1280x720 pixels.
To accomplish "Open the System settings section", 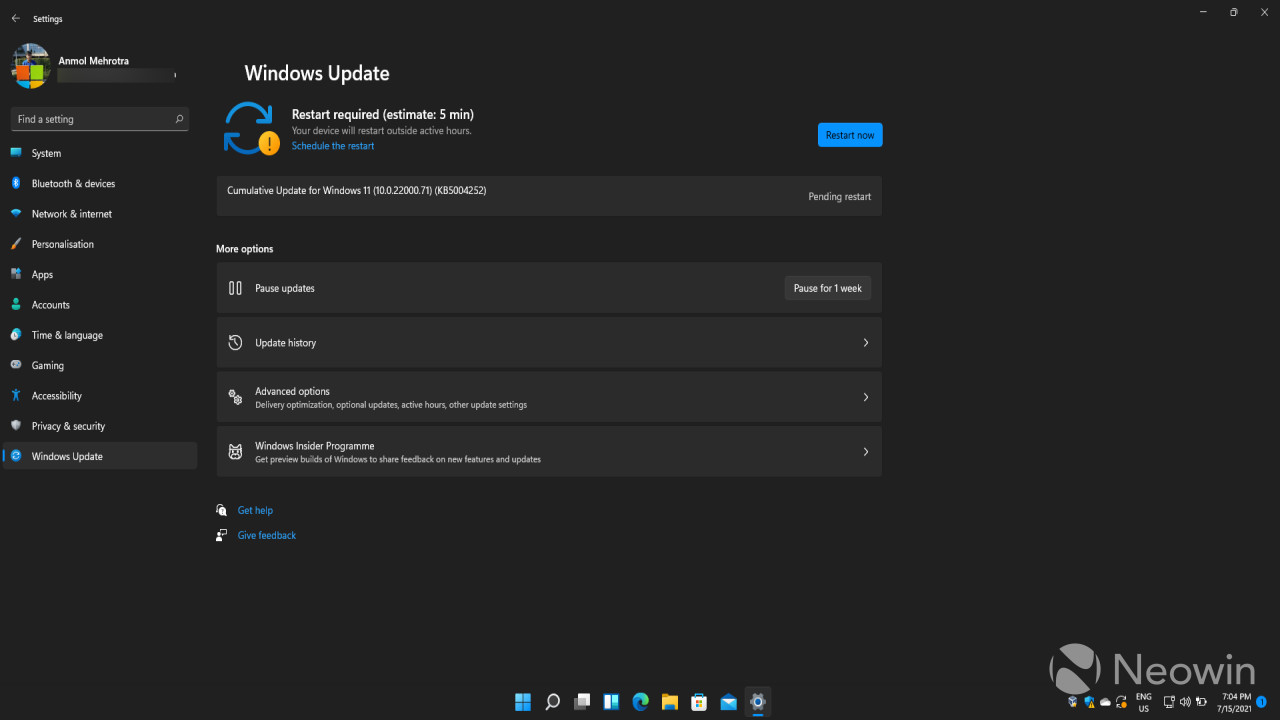I will pos(44,153).
